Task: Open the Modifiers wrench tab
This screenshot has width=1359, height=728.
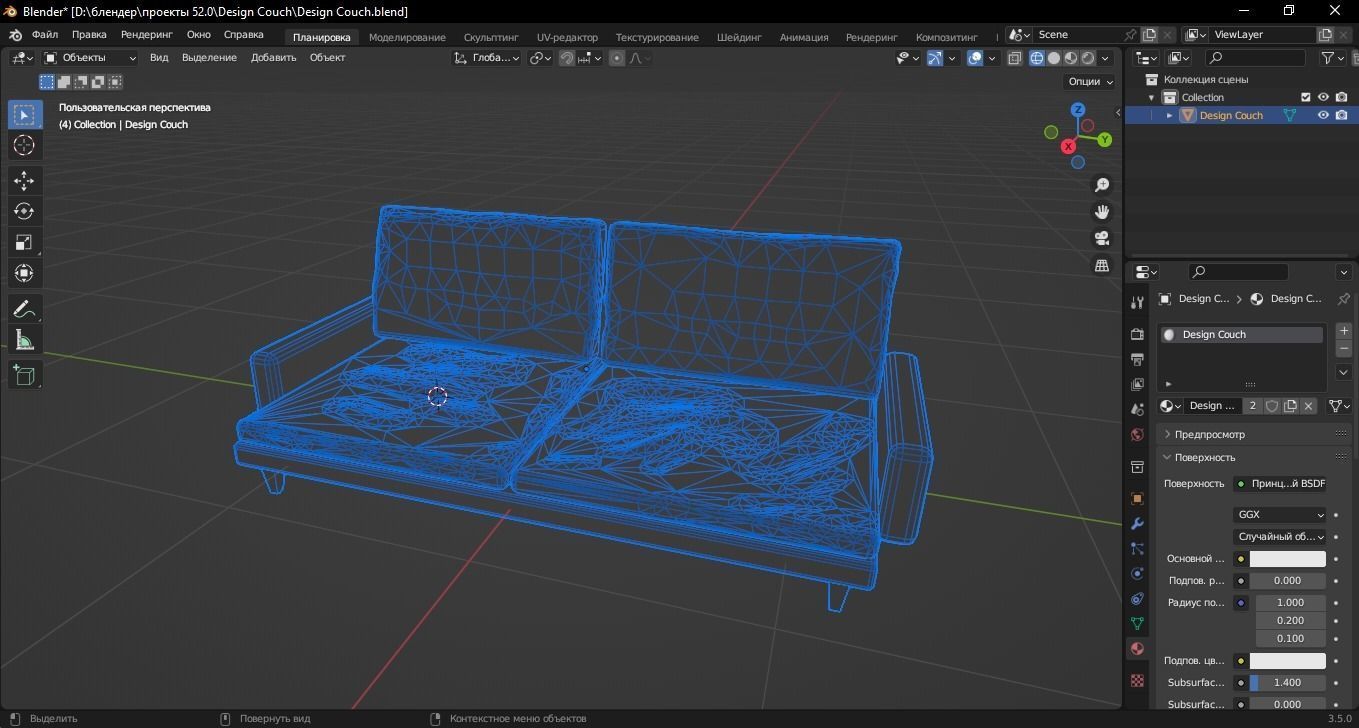Action: coord(1137,523)
